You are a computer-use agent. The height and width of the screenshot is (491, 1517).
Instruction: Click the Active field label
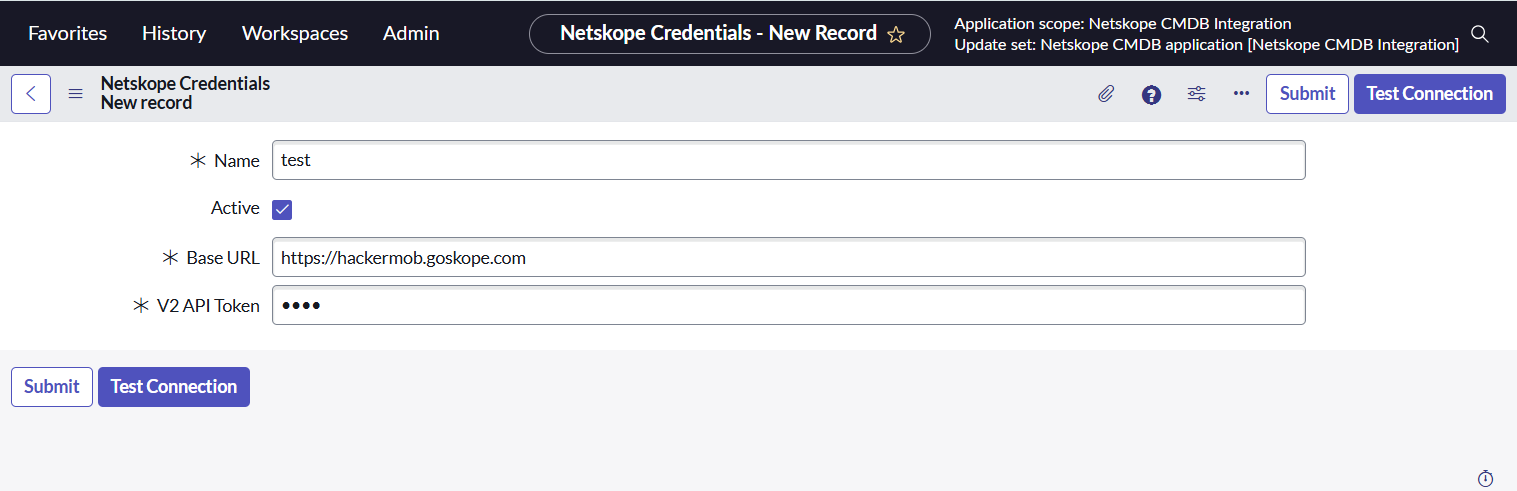click(x=235, y=208)
